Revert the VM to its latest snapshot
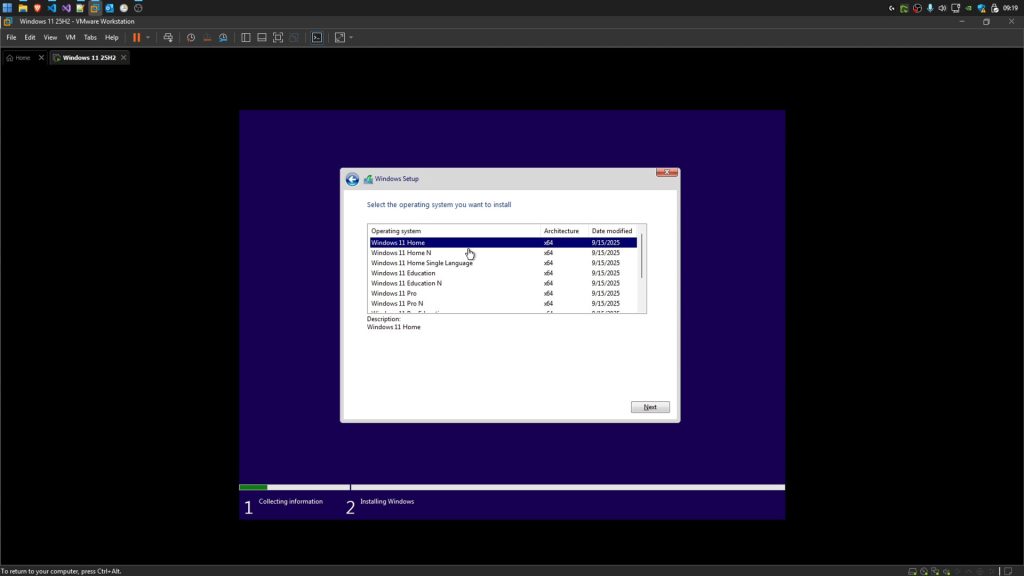 point(206,37)
